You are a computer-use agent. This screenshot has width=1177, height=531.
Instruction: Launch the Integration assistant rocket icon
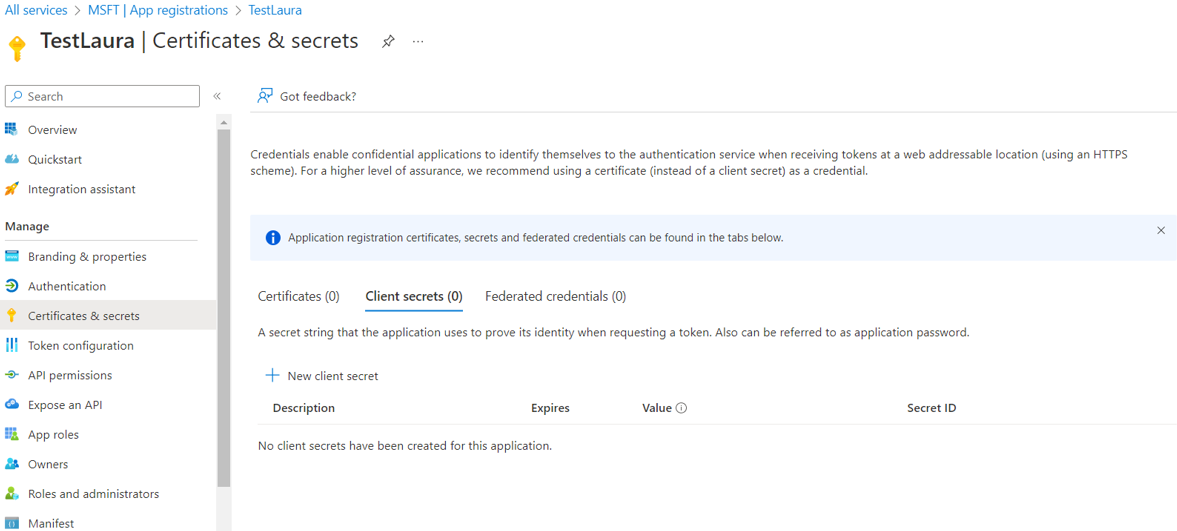click(11, 189)
